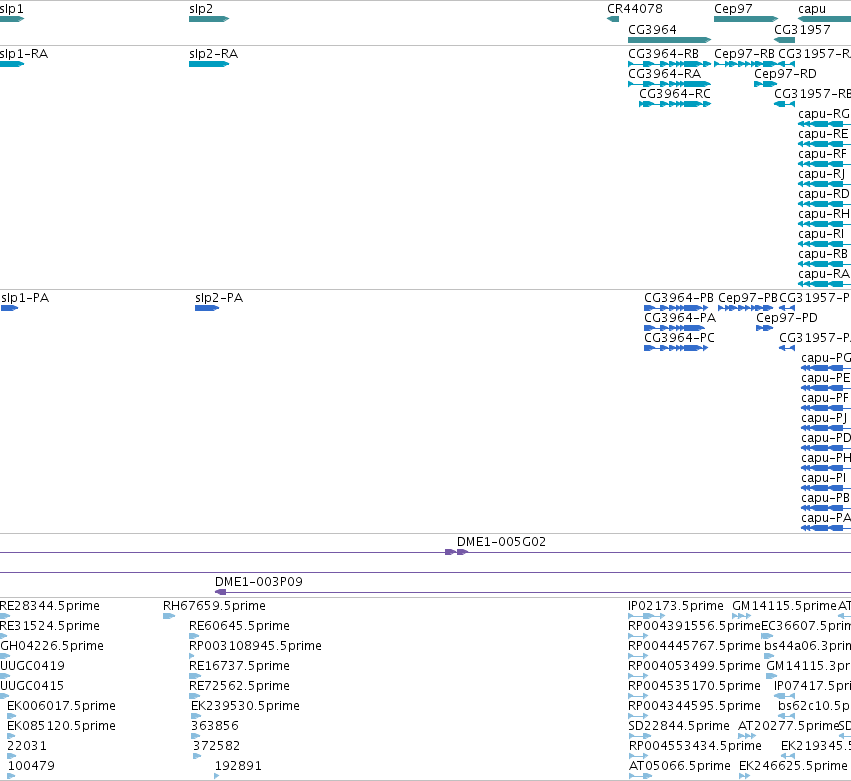The image size is (851, 781).
Task: Click the capu-PI protein label
Action: [823, 478]
